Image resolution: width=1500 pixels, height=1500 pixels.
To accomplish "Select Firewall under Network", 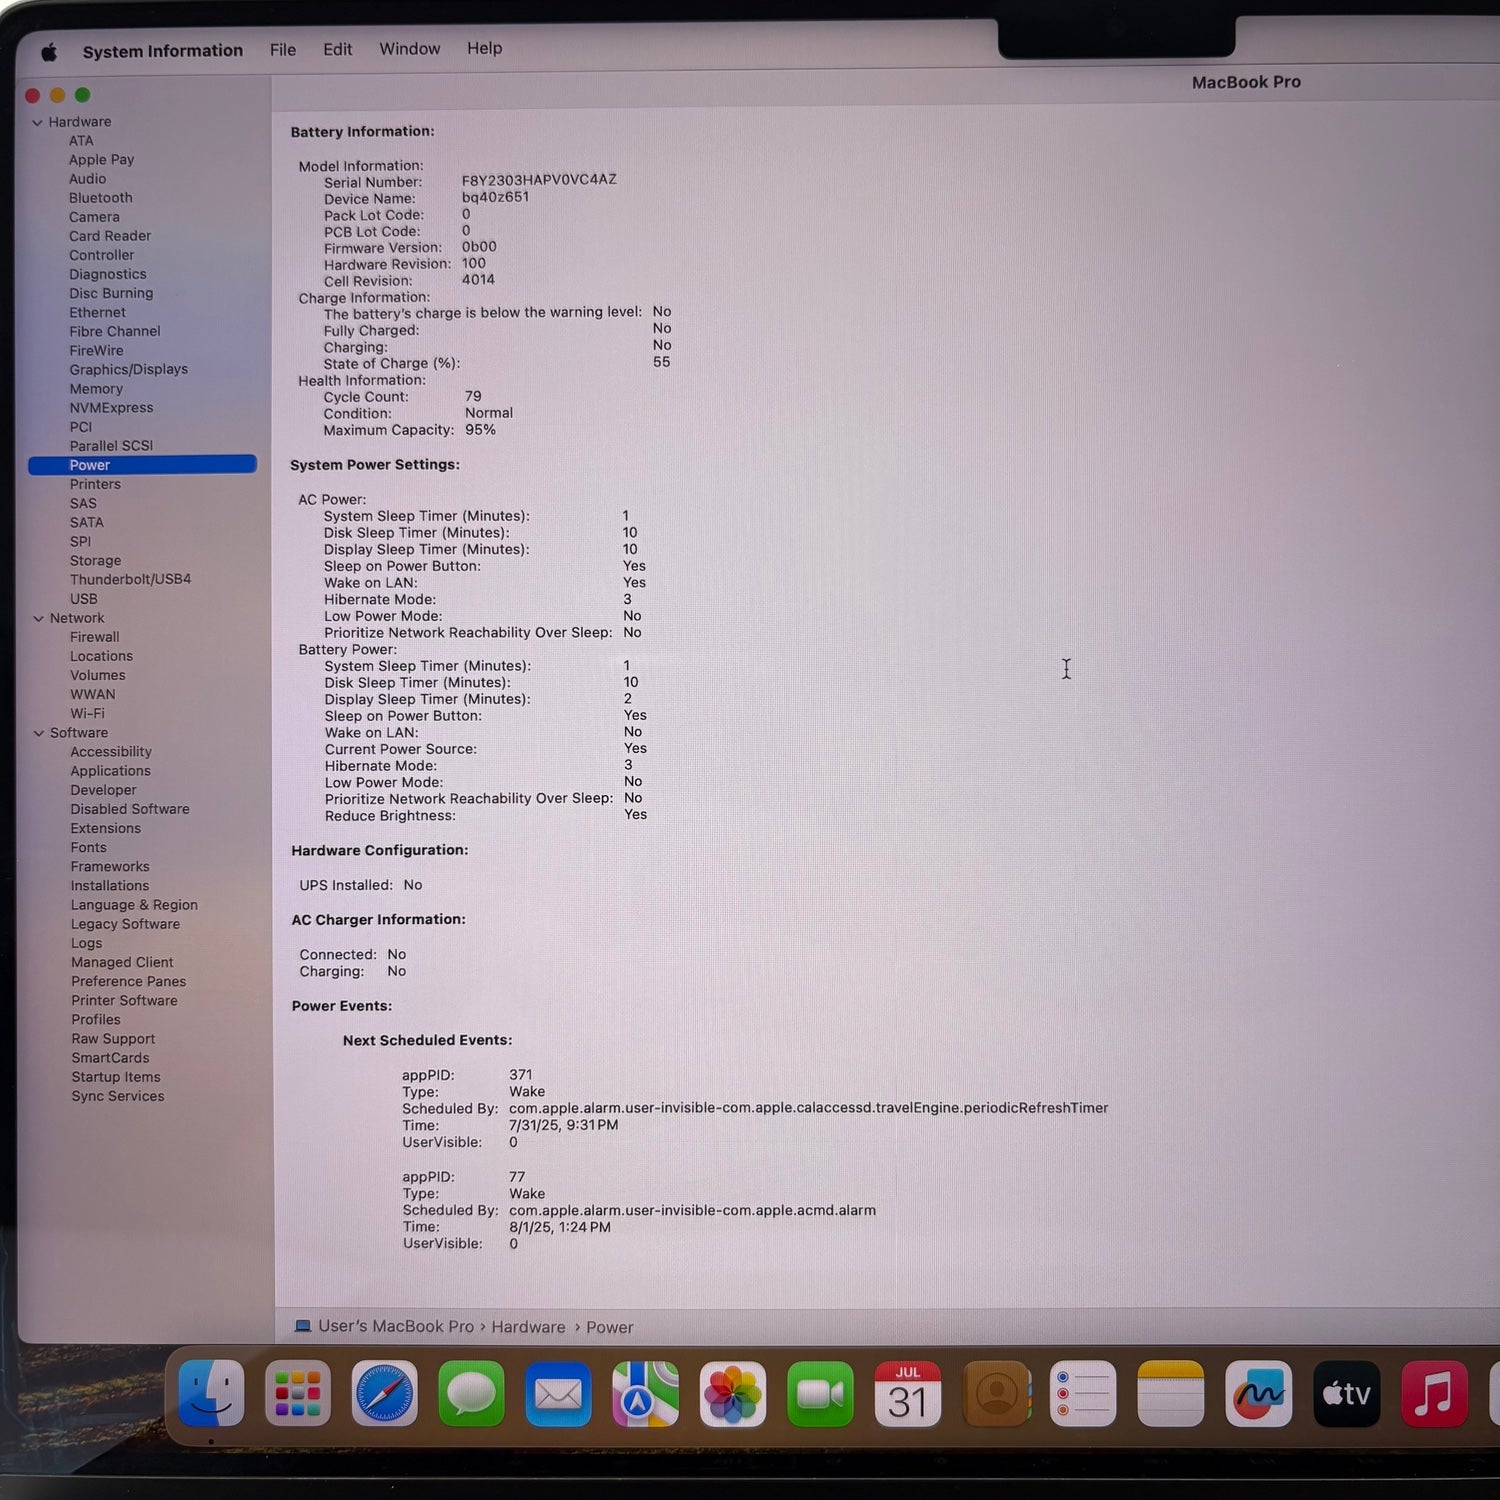I will pos(94,637).
